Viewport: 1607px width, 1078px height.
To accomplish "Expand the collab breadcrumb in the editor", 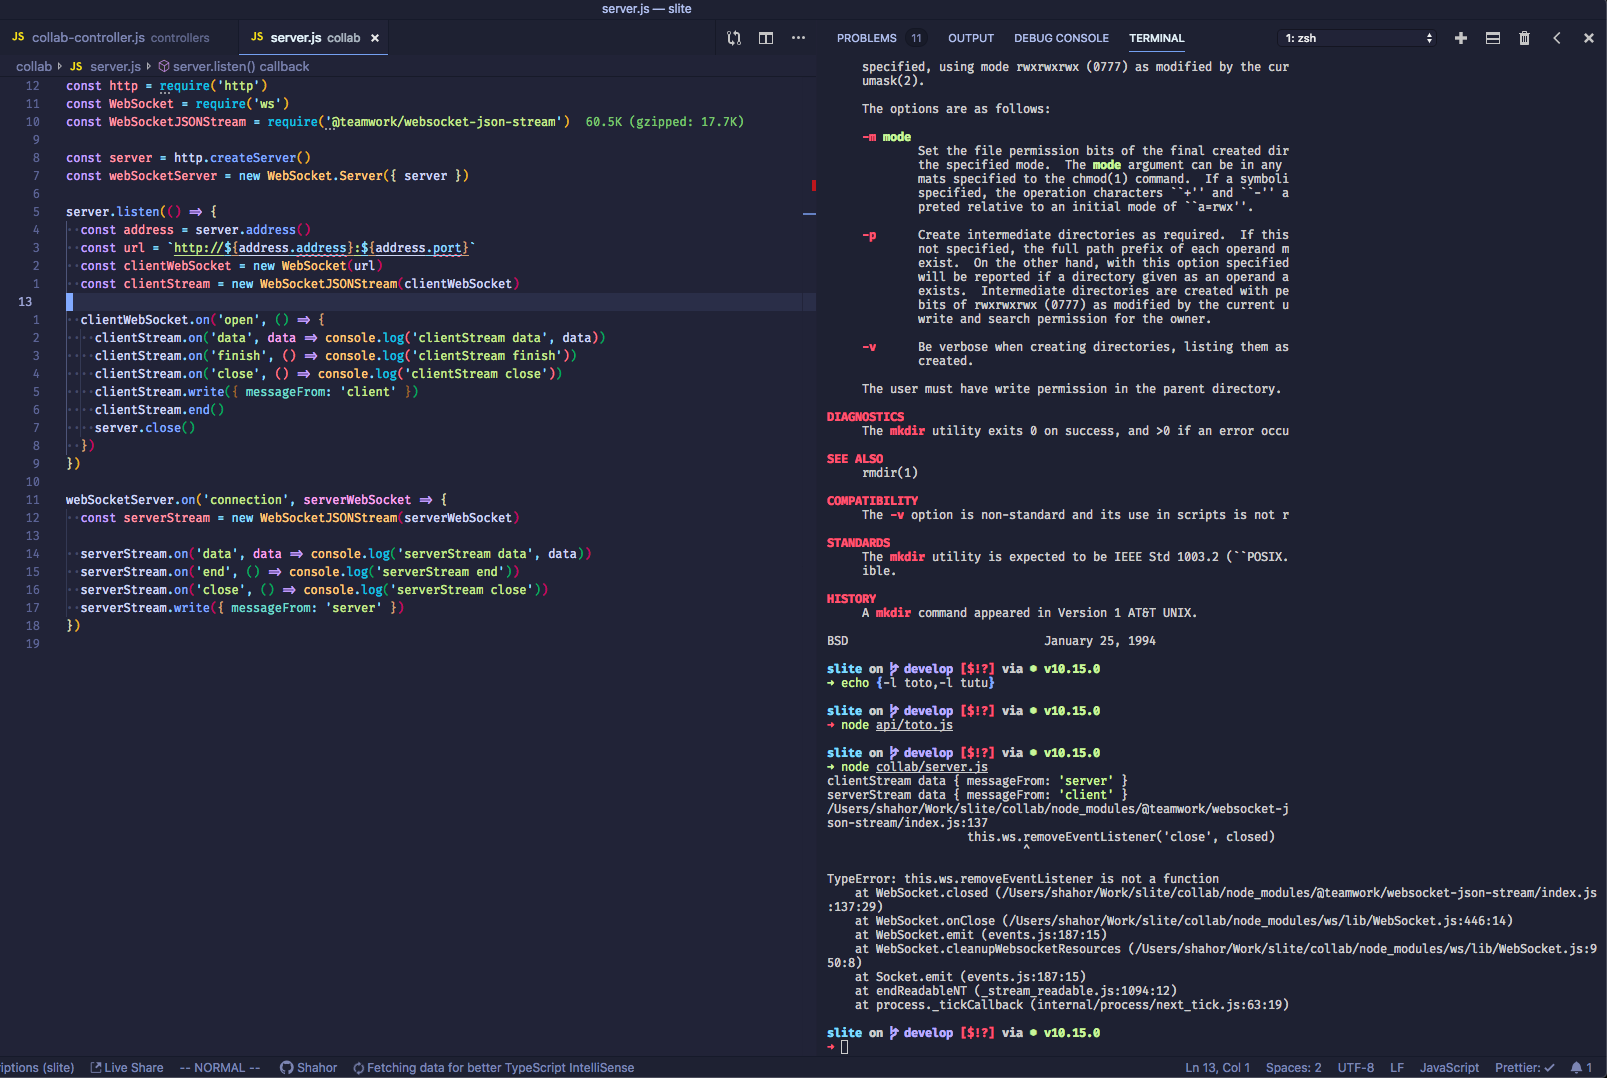I will coord(33,66).
